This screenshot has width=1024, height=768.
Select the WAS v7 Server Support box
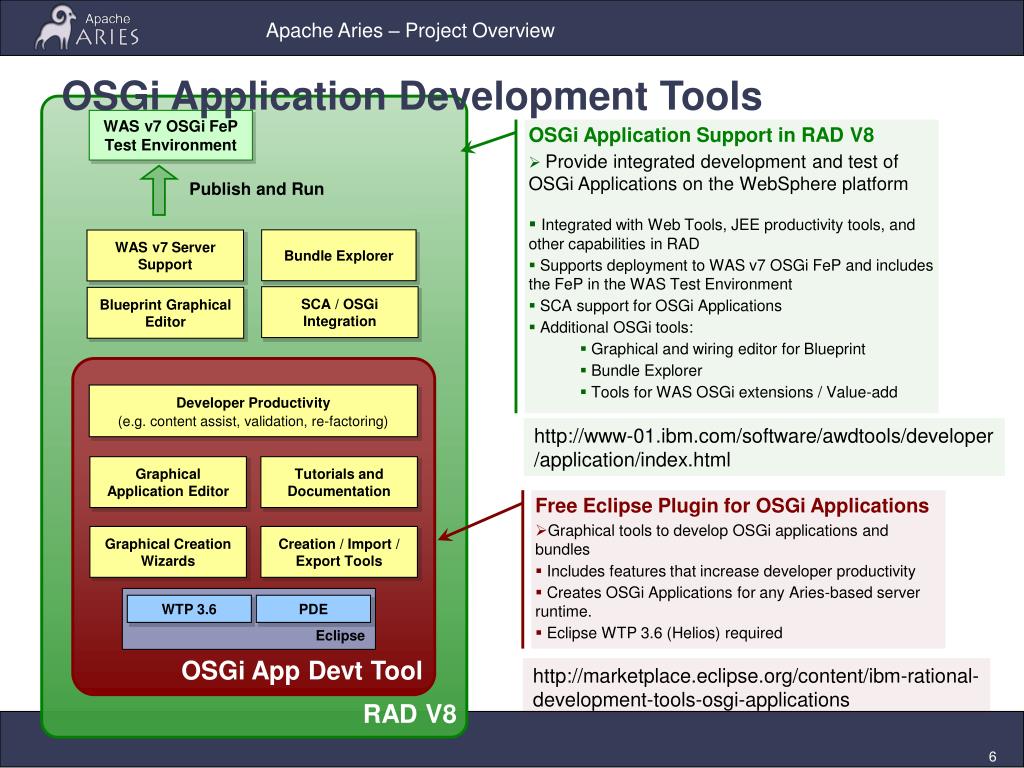tap(165, 255)
